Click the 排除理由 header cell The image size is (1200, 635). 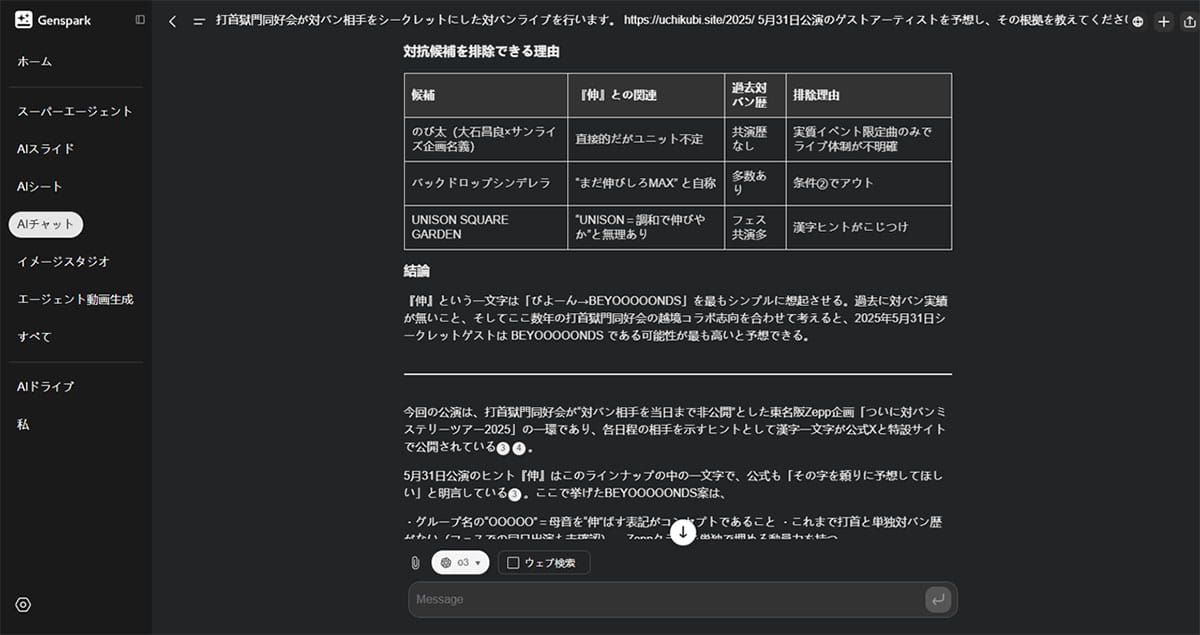click(x=868, y=95)
